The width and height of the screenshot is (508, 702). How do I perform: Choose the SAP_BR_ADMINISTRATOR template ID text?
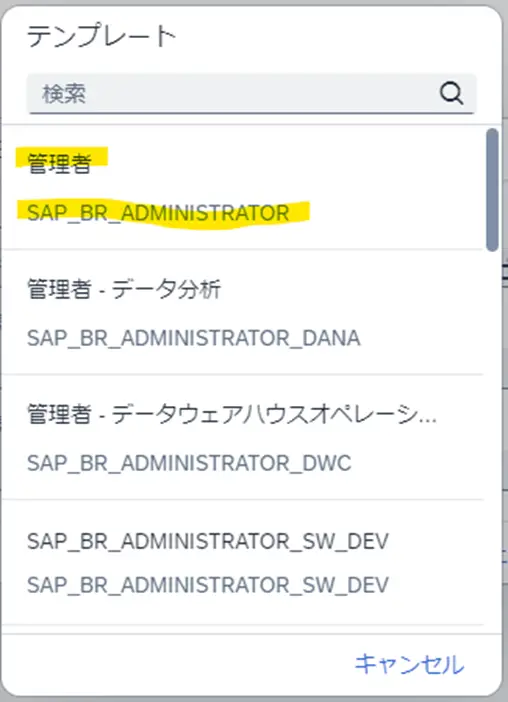(158, 213)
